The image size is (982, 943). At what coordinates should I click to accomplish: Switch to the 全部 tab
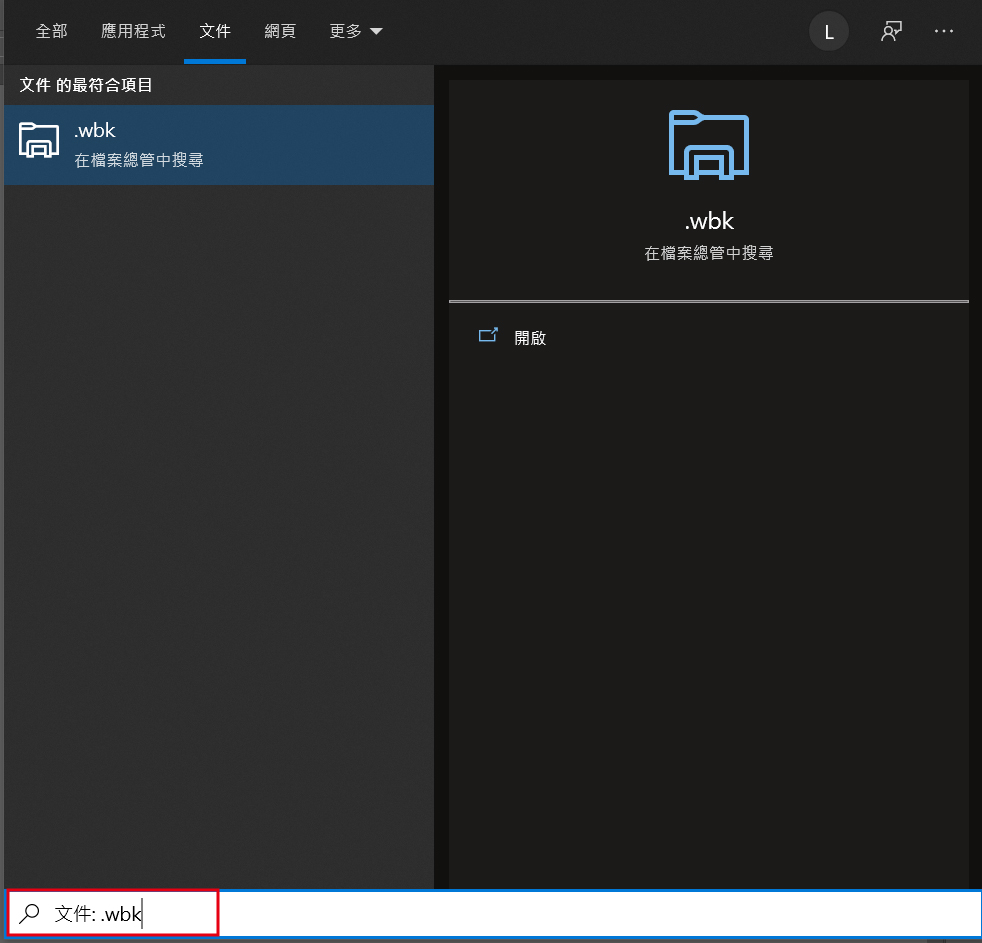[x=51, y=31]
